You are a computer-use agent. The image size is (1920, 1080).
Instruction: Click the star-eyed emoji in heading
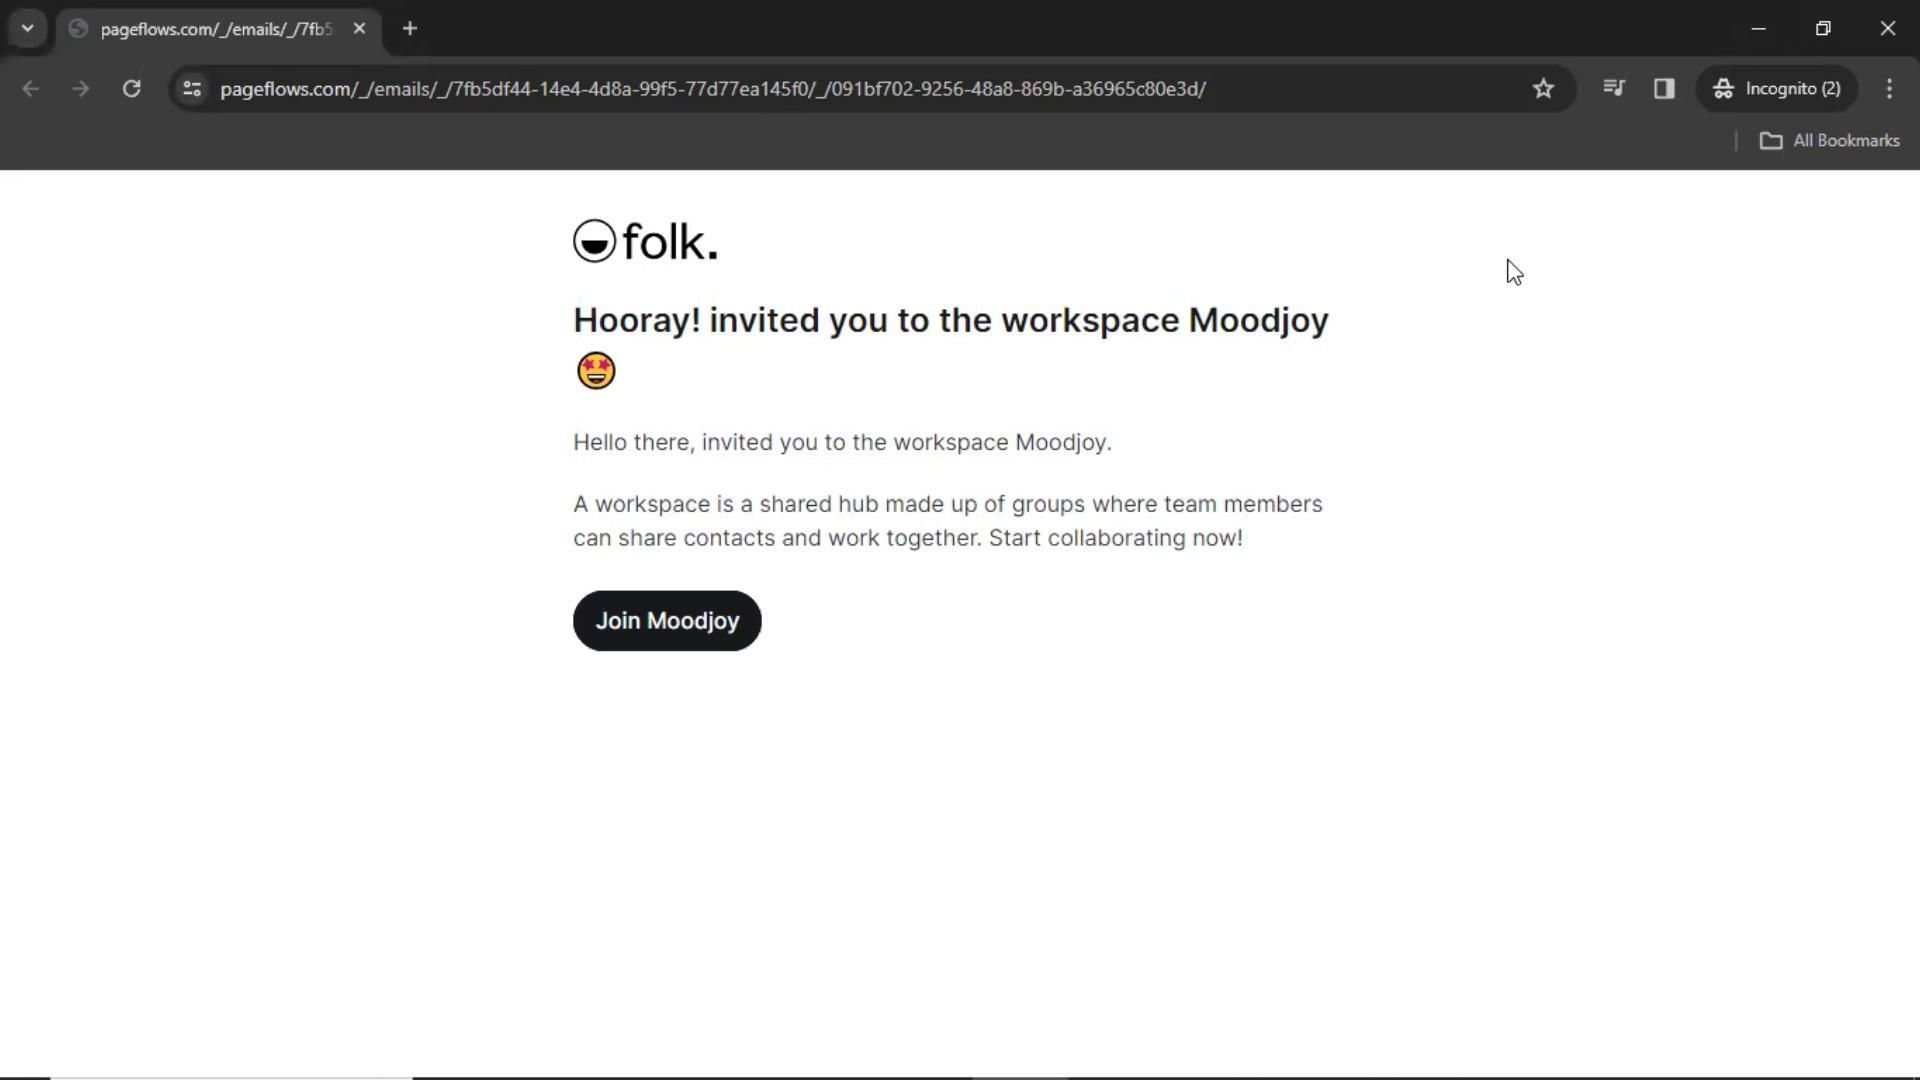pos(596,371)
